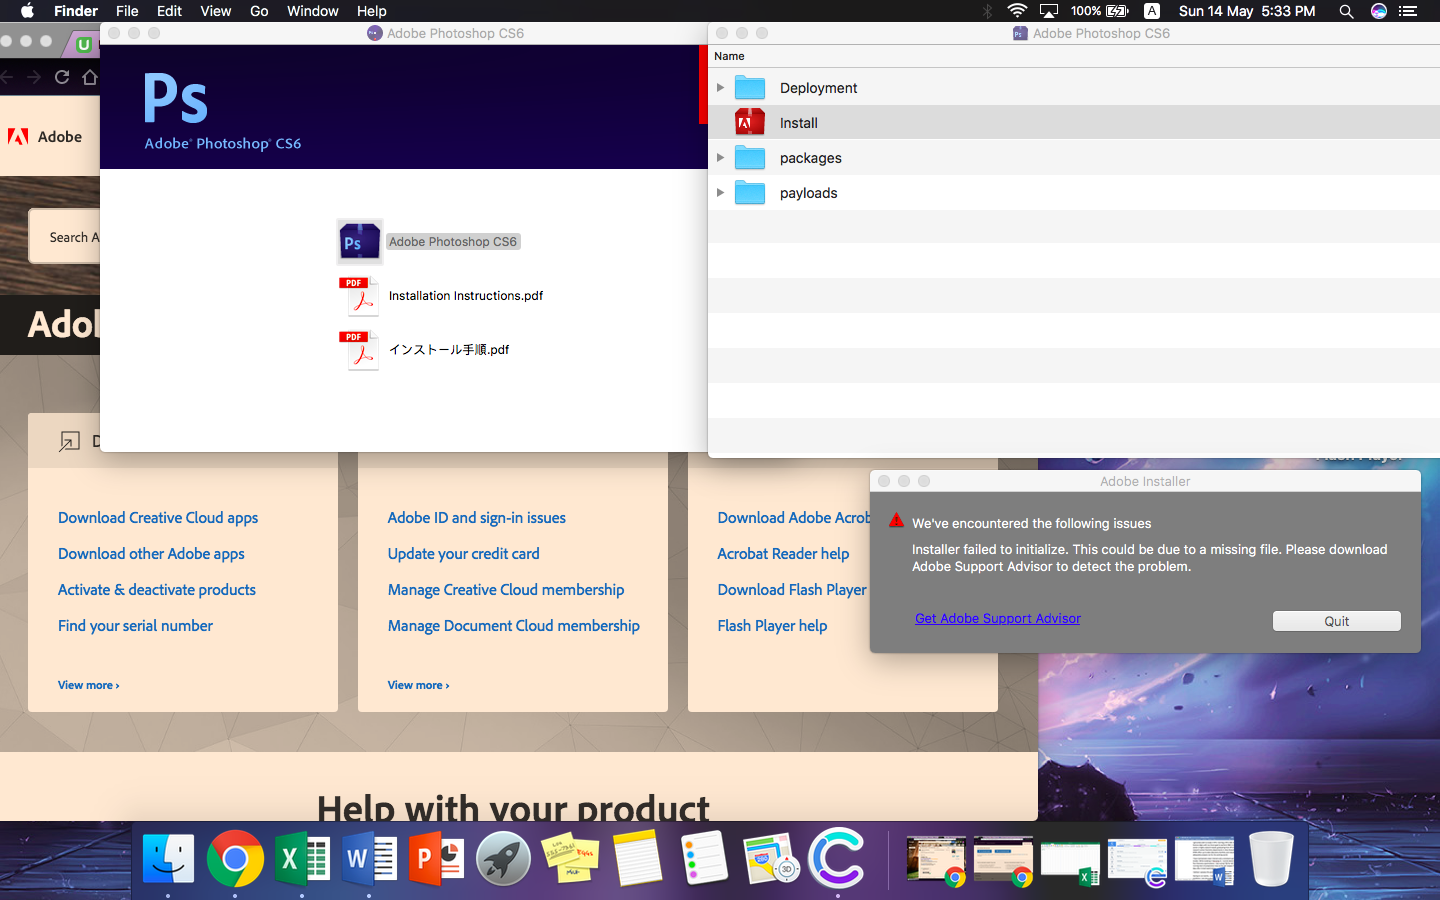
Task: Restore minimized Excel window from Dock
Action: point(1070,861)
